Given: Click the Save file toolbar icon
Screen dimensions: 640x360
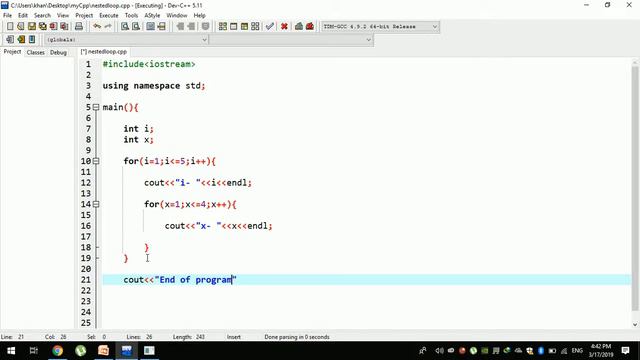Looking at the screenshot, I should point(31,27).
